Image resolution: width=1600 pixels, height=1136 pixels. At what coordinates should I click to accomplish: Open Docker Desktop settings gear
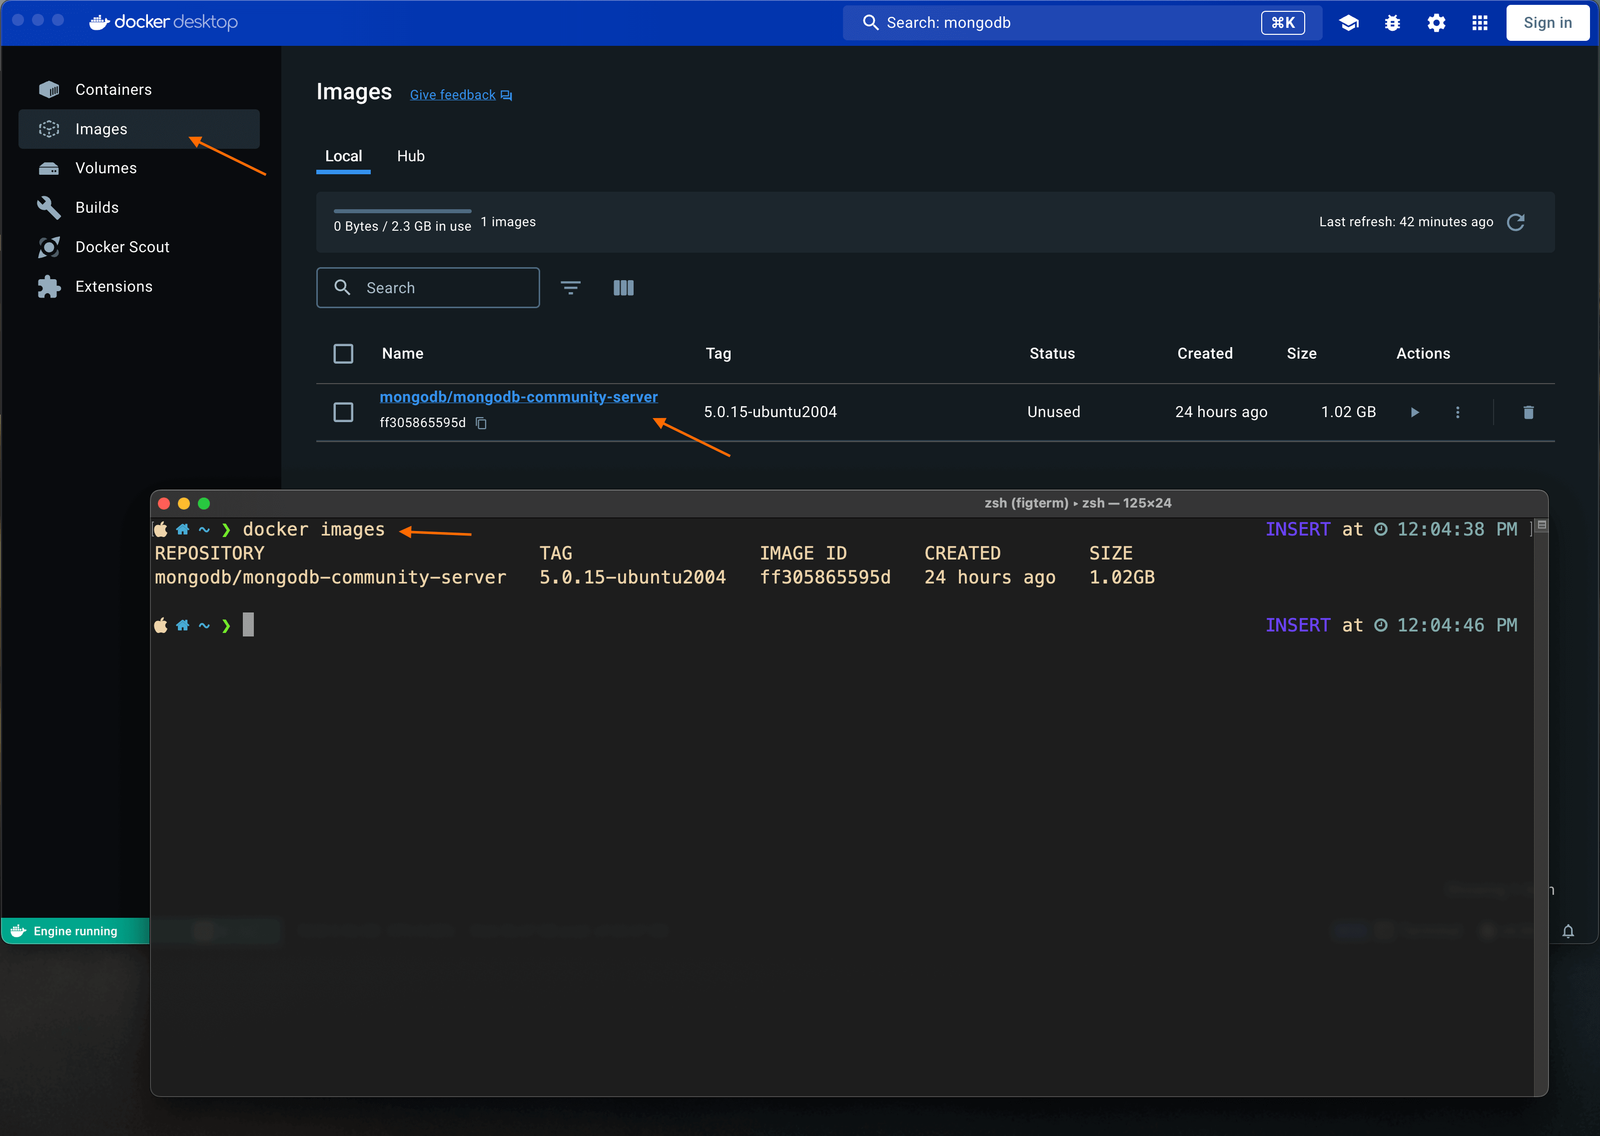1436,22
